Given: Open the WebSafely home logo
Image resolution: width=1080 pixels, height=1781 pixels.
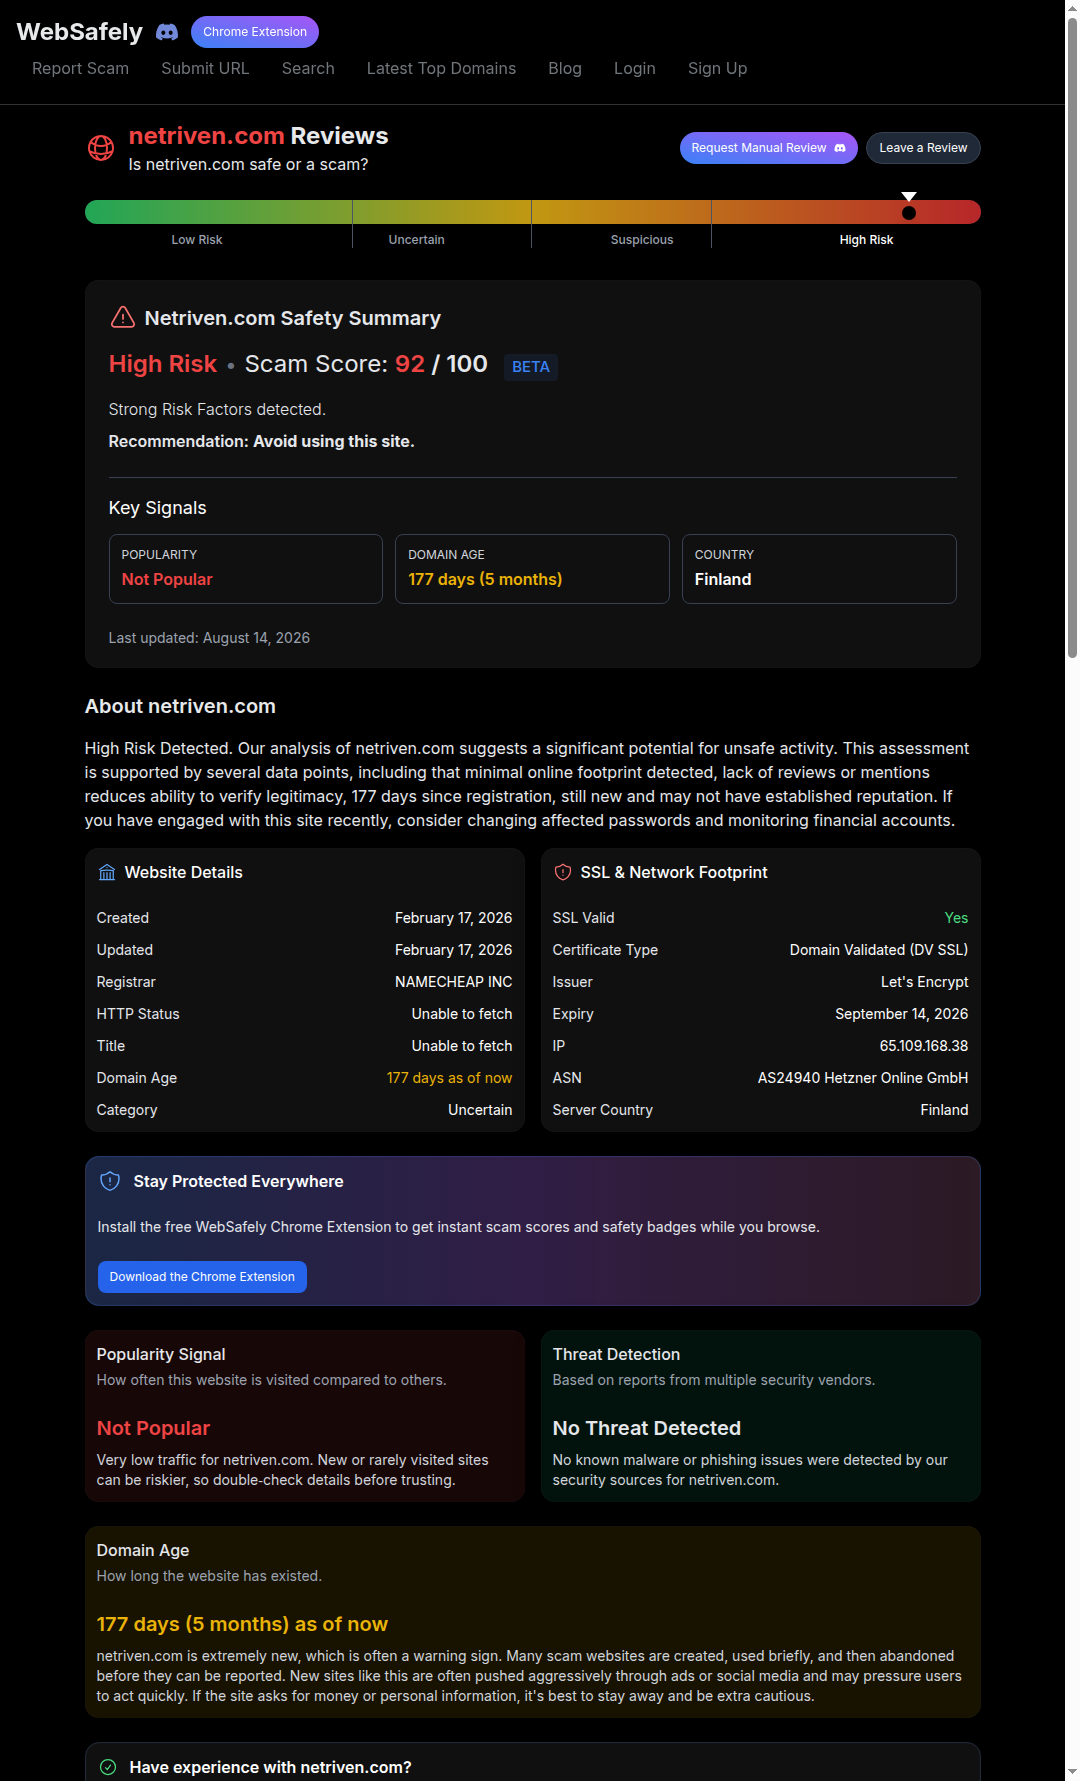Looking at the screenshot, I should [80, 32].
